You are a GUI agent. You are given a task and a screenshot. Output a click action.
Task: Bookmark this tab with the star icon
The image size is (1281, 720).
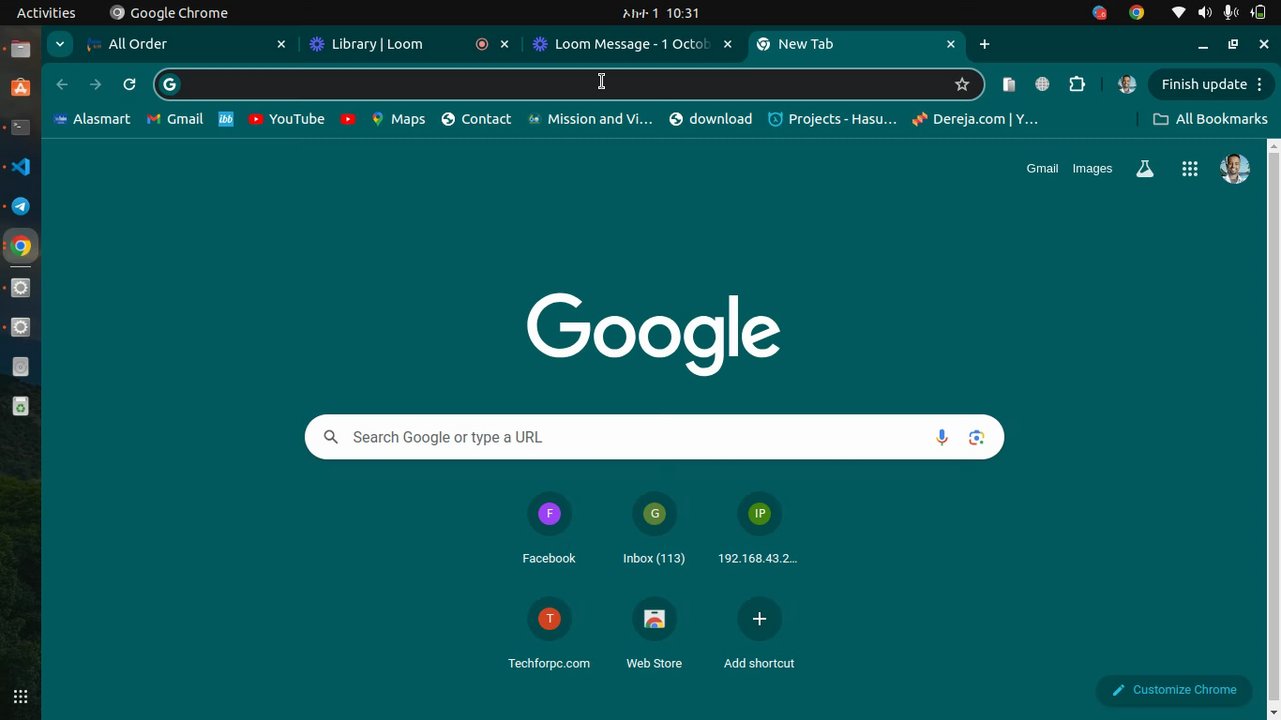tap(962, 84)
